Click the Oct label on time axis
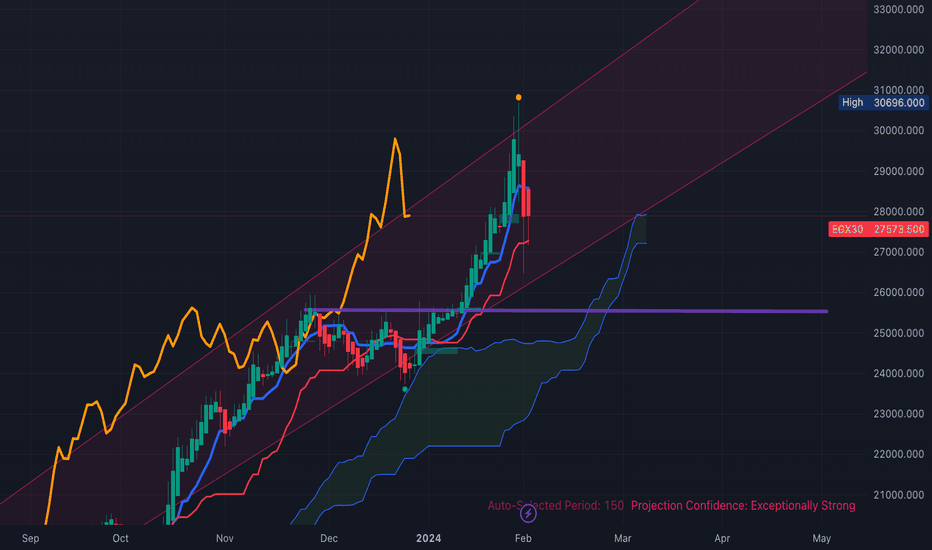The width and height of the screenshot is (932, 550). coord(121,538)
